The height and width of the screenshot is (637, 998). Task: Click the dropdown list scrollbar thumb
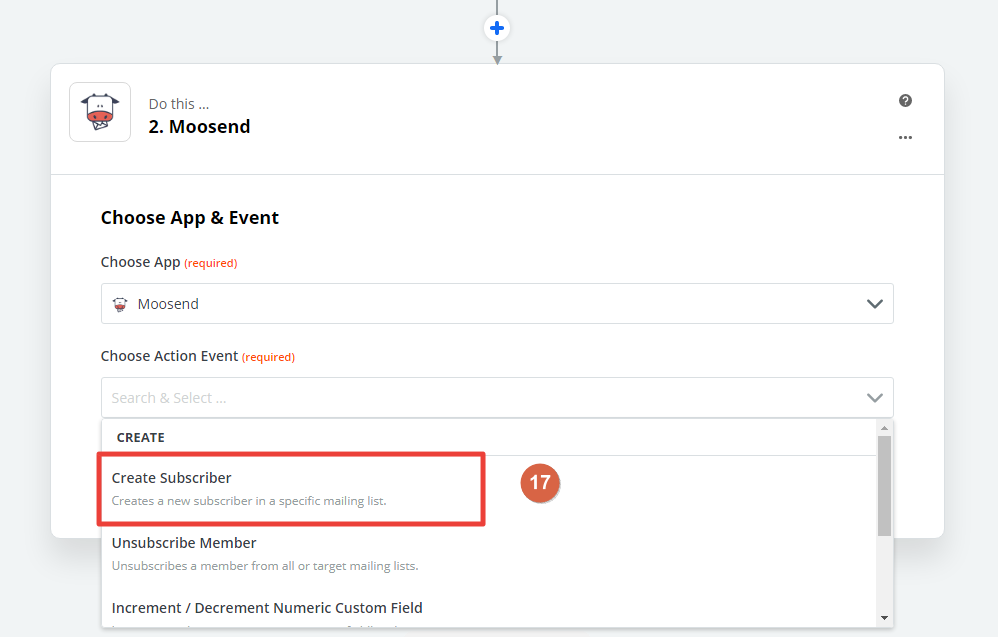(x=884, y=486)
